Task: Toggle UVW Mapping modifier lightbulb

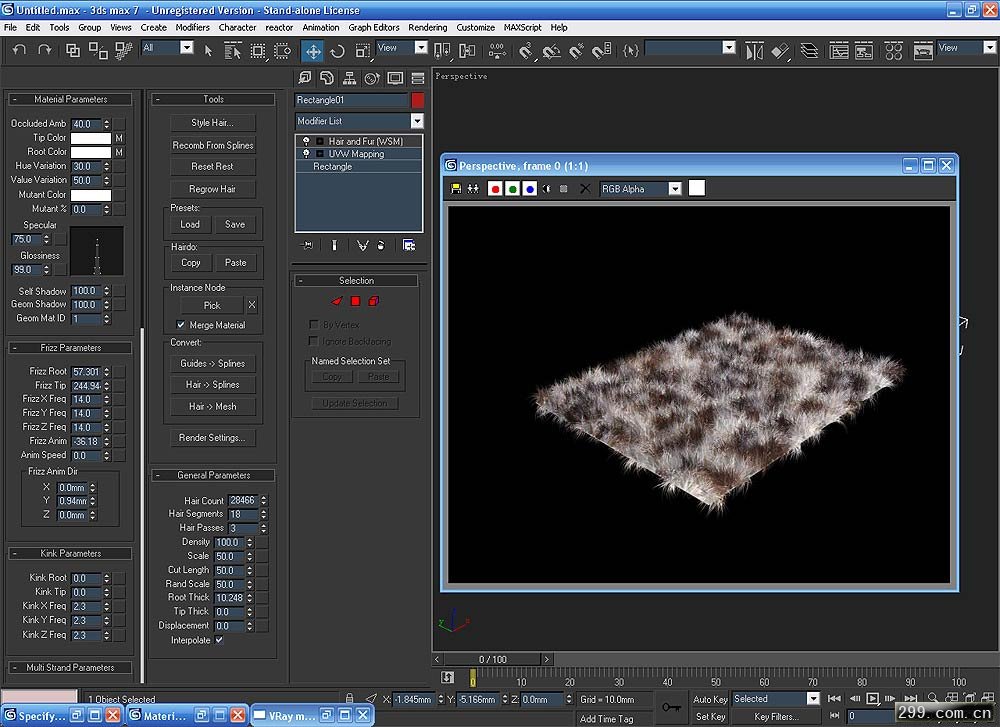Action: click(307, 154)
